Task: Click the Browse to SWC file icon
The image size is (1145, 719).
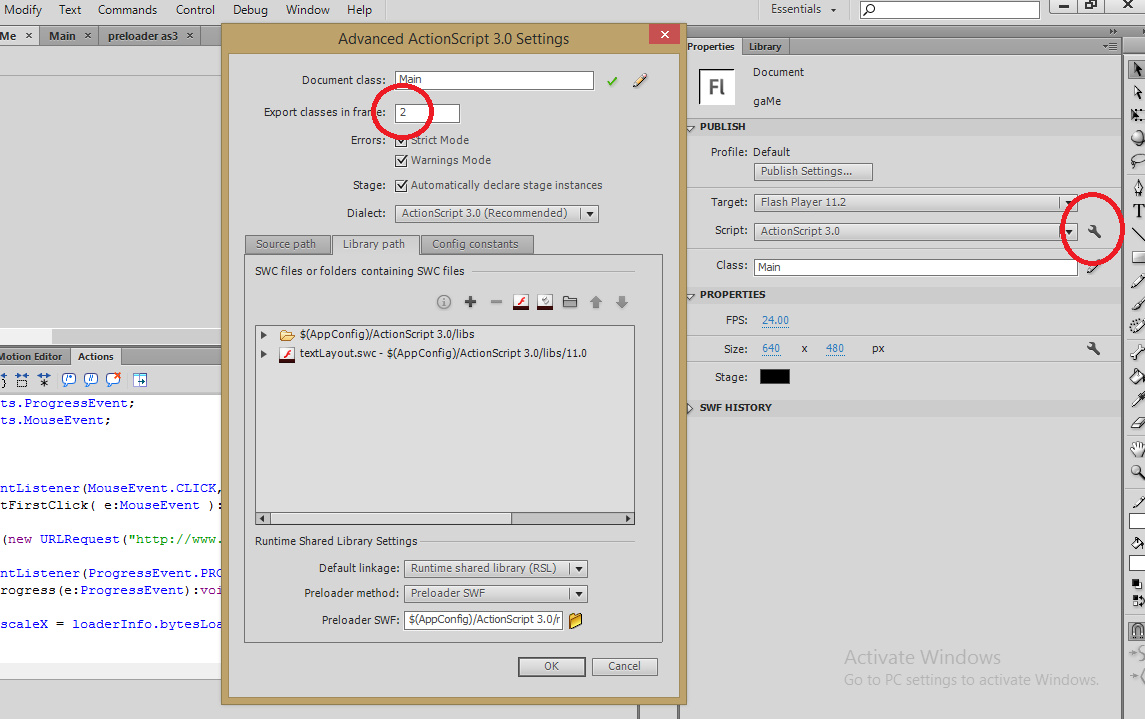Action: point(521,302)
